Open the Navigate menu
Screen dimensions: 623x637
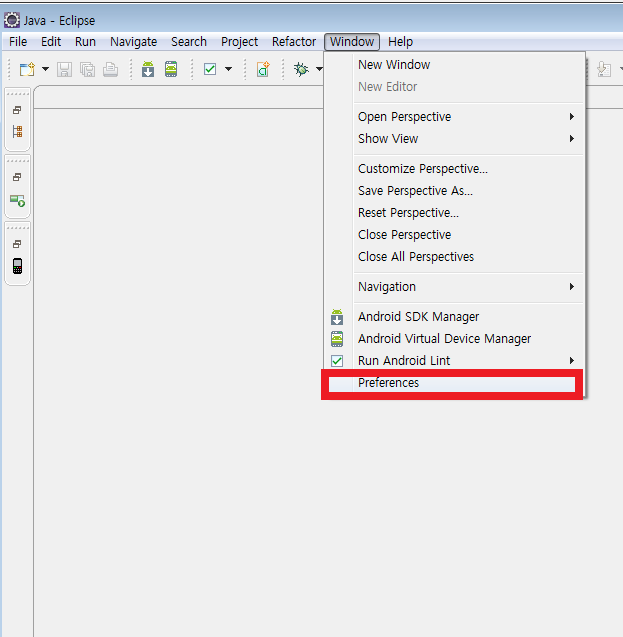[133, 42]
